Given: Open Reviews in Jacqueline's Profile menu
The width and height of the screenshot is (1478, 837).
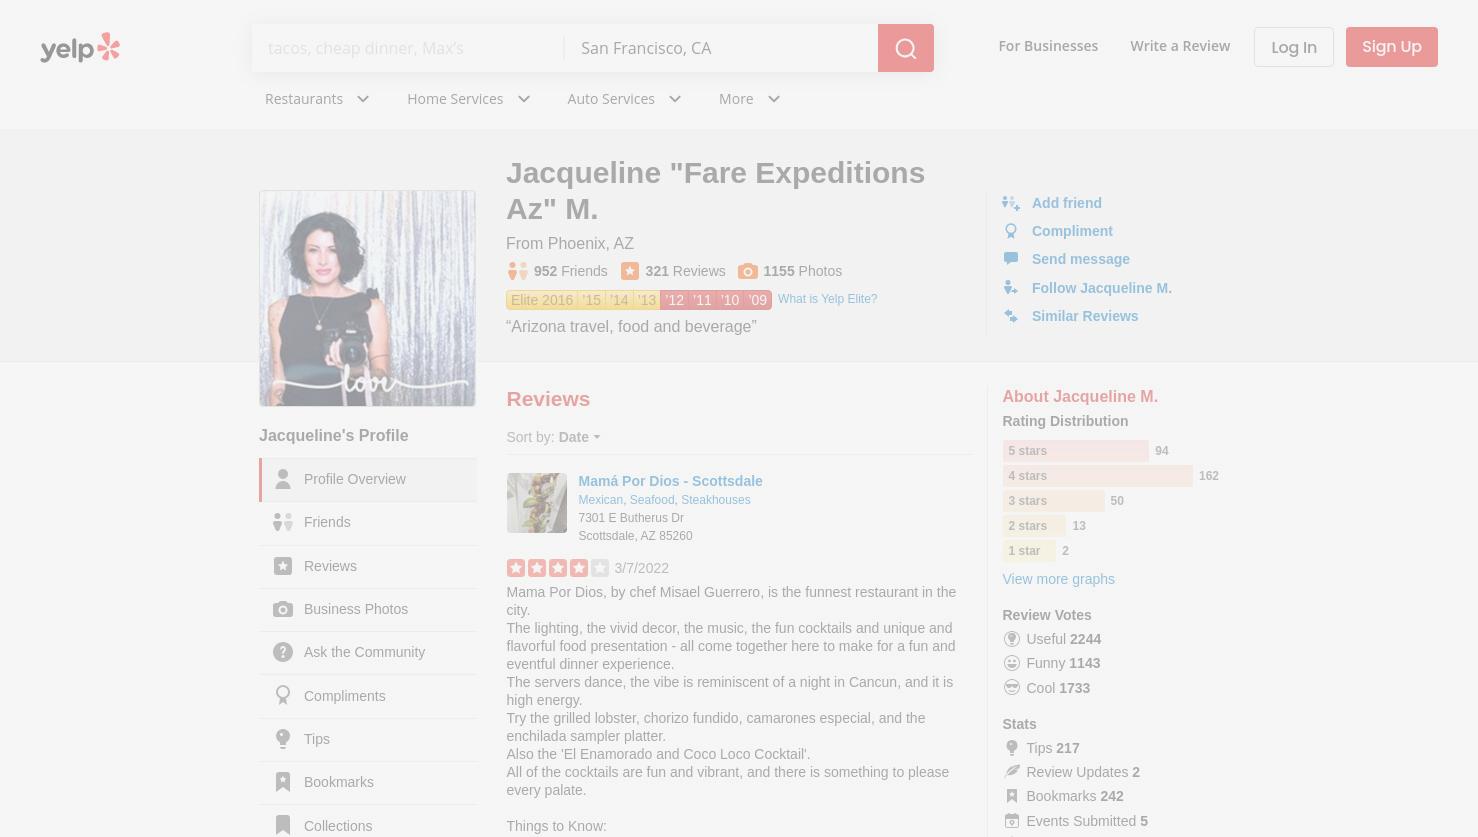Looking at the screenshot, I should tap(368, 566).
